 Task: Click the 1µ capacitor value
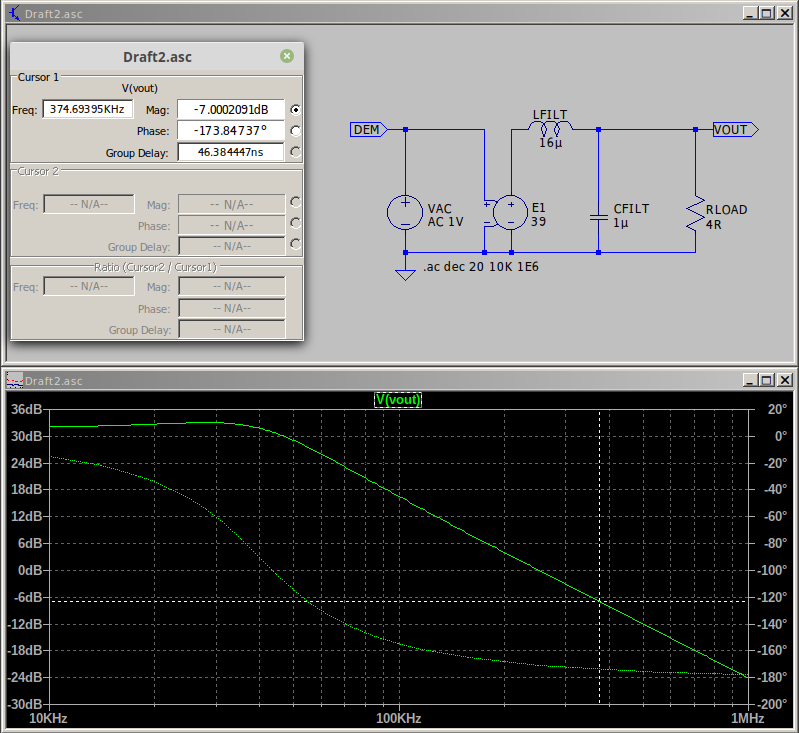tap(621, 223)
